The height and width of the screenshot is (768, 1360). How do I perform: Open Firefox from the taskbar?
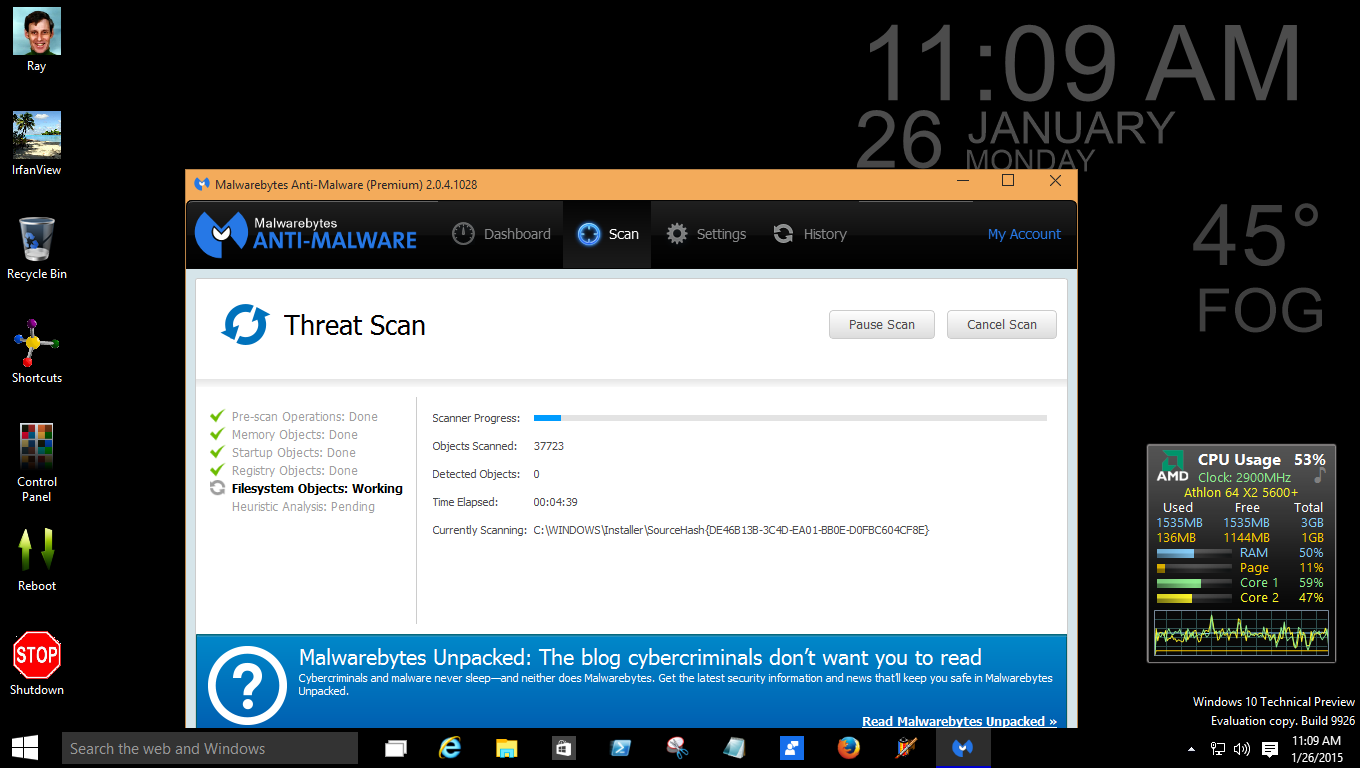[x=848, y=748]
